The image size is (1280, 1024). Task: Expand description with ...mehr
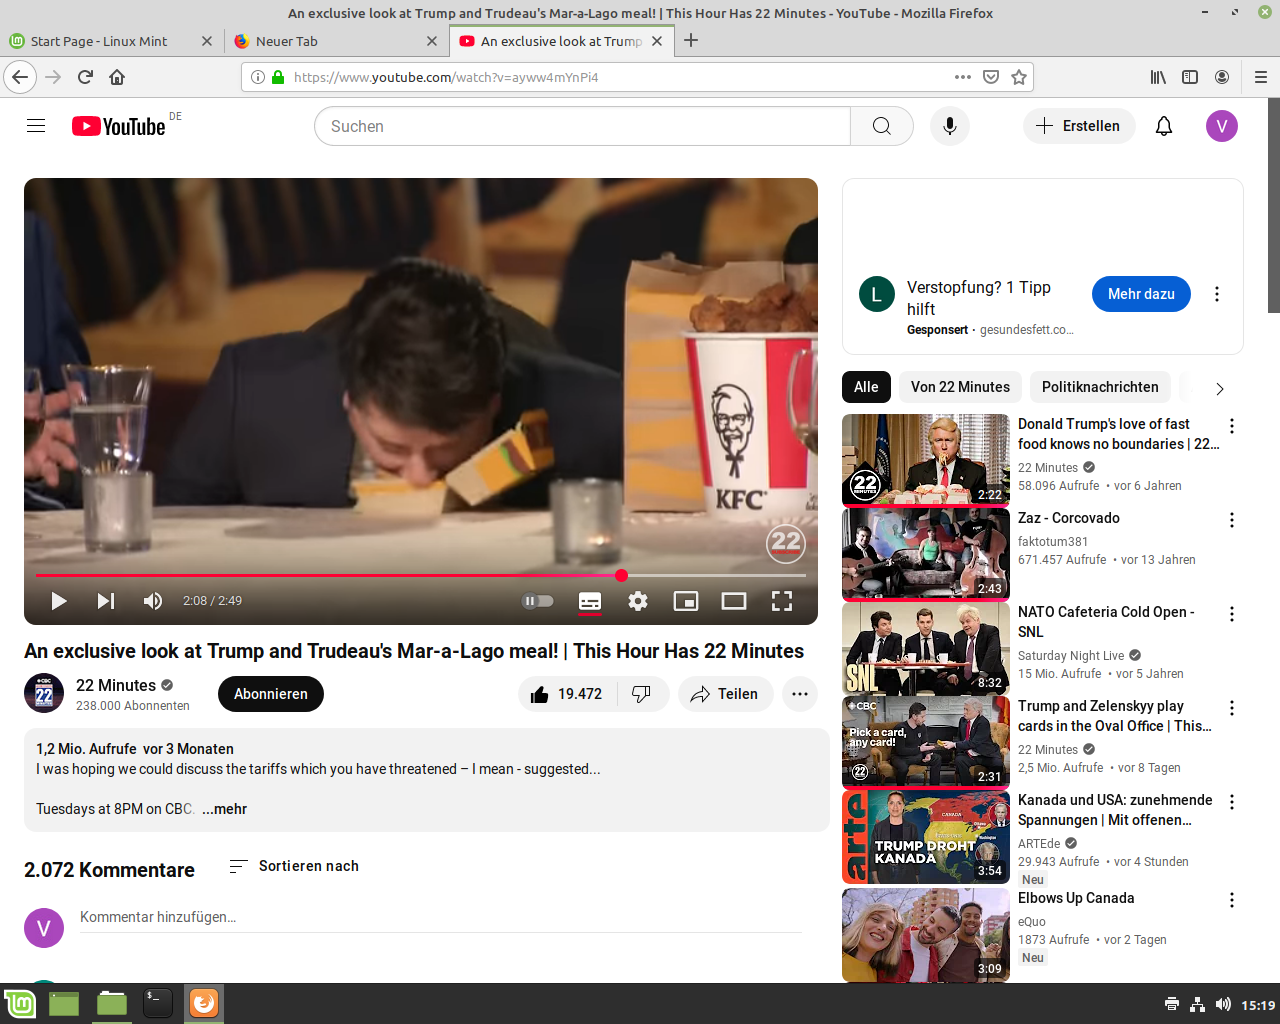[x=224, y=809]
